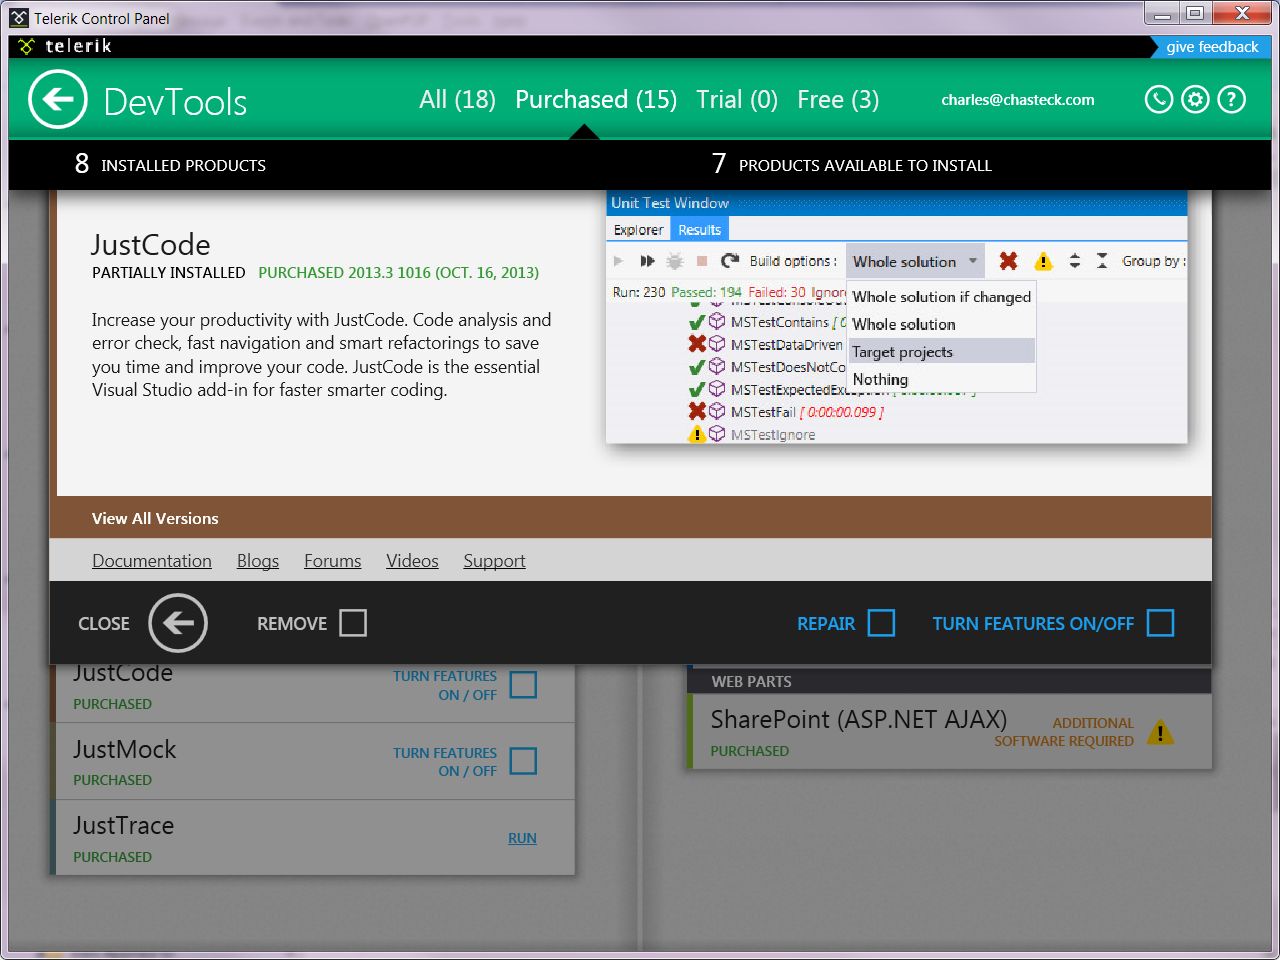
Task: Open View All Versions
Action: pyautogui.click(x=155, y=518)
